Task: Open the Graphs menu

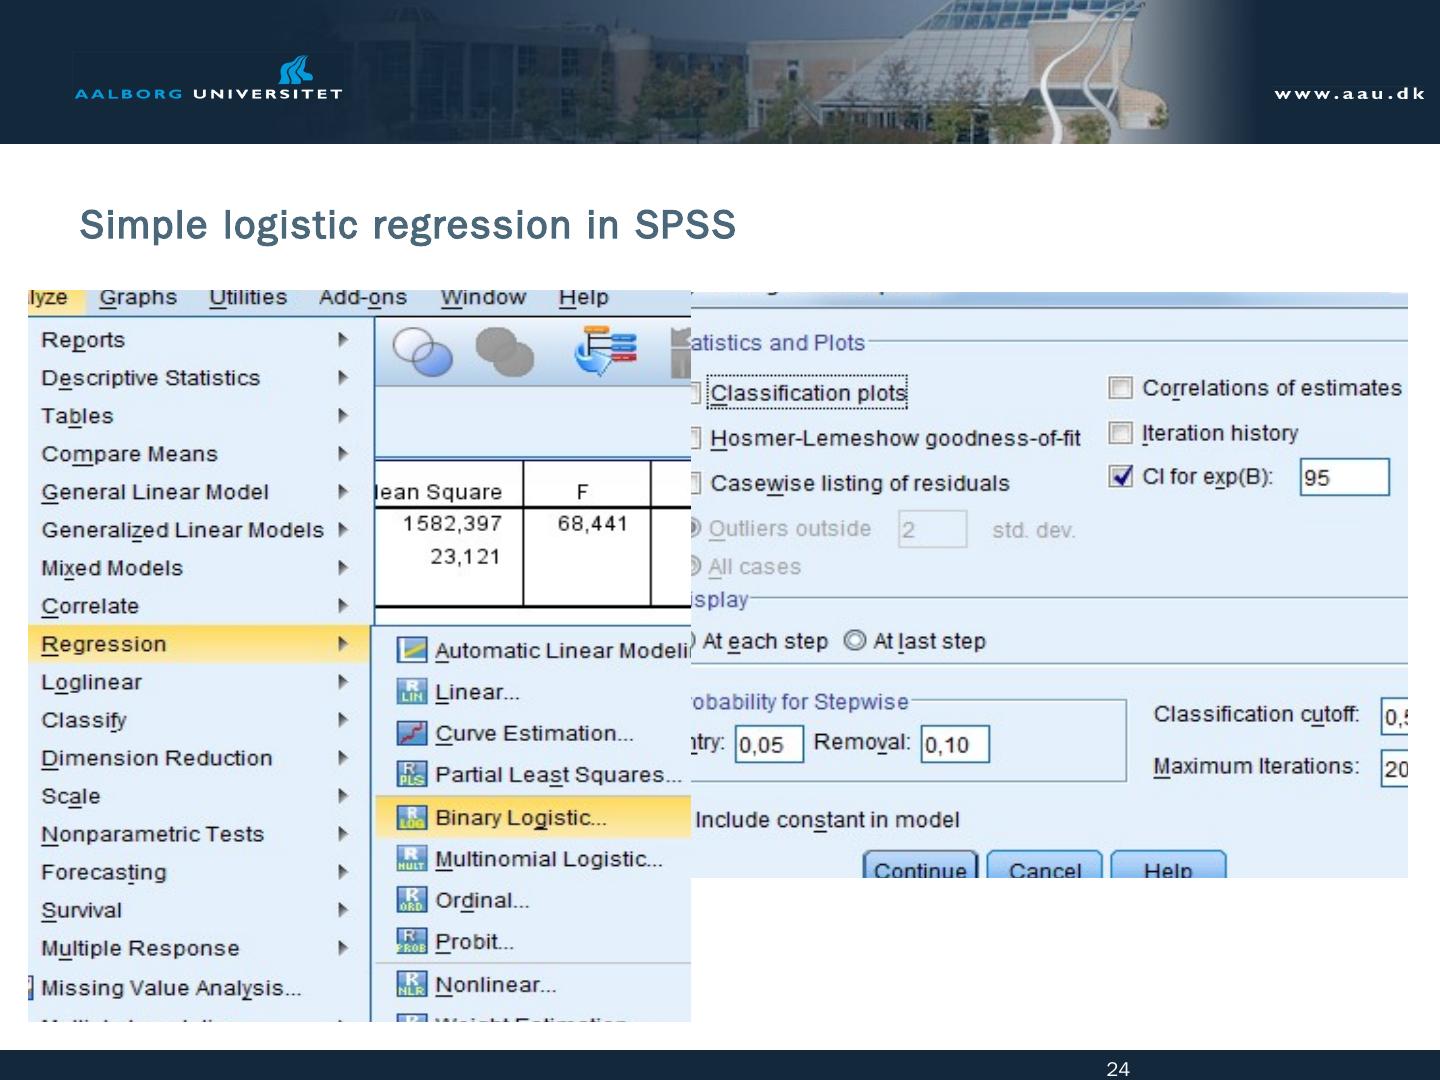Action: point(138,298)
